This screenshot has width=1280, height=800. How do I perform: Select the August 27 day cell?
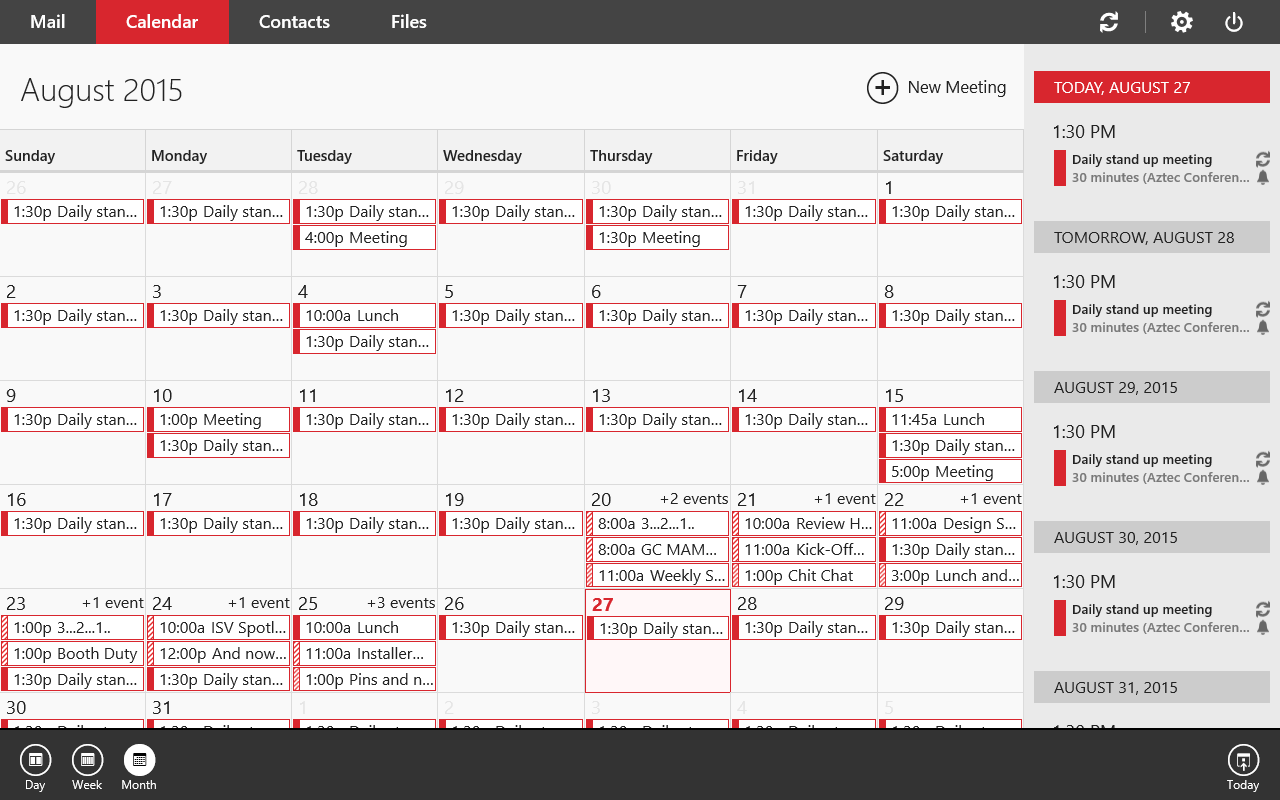(657, 665)
